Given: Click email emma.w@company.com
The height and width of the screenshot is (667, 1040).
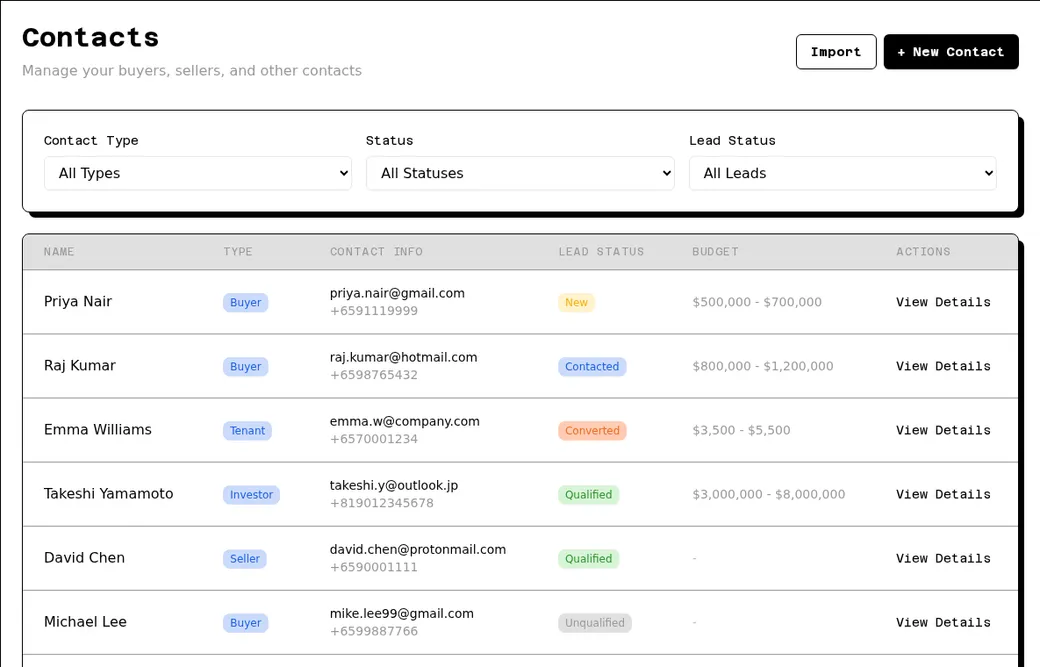Looking at the screenshot, I should click(x=405, y=421).
